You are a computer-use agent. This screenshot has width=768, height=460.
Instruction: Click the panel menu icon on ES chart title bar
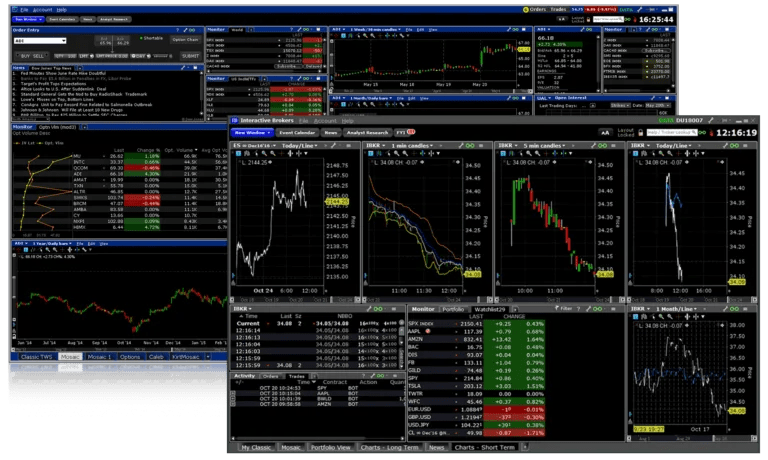(349, 145)
